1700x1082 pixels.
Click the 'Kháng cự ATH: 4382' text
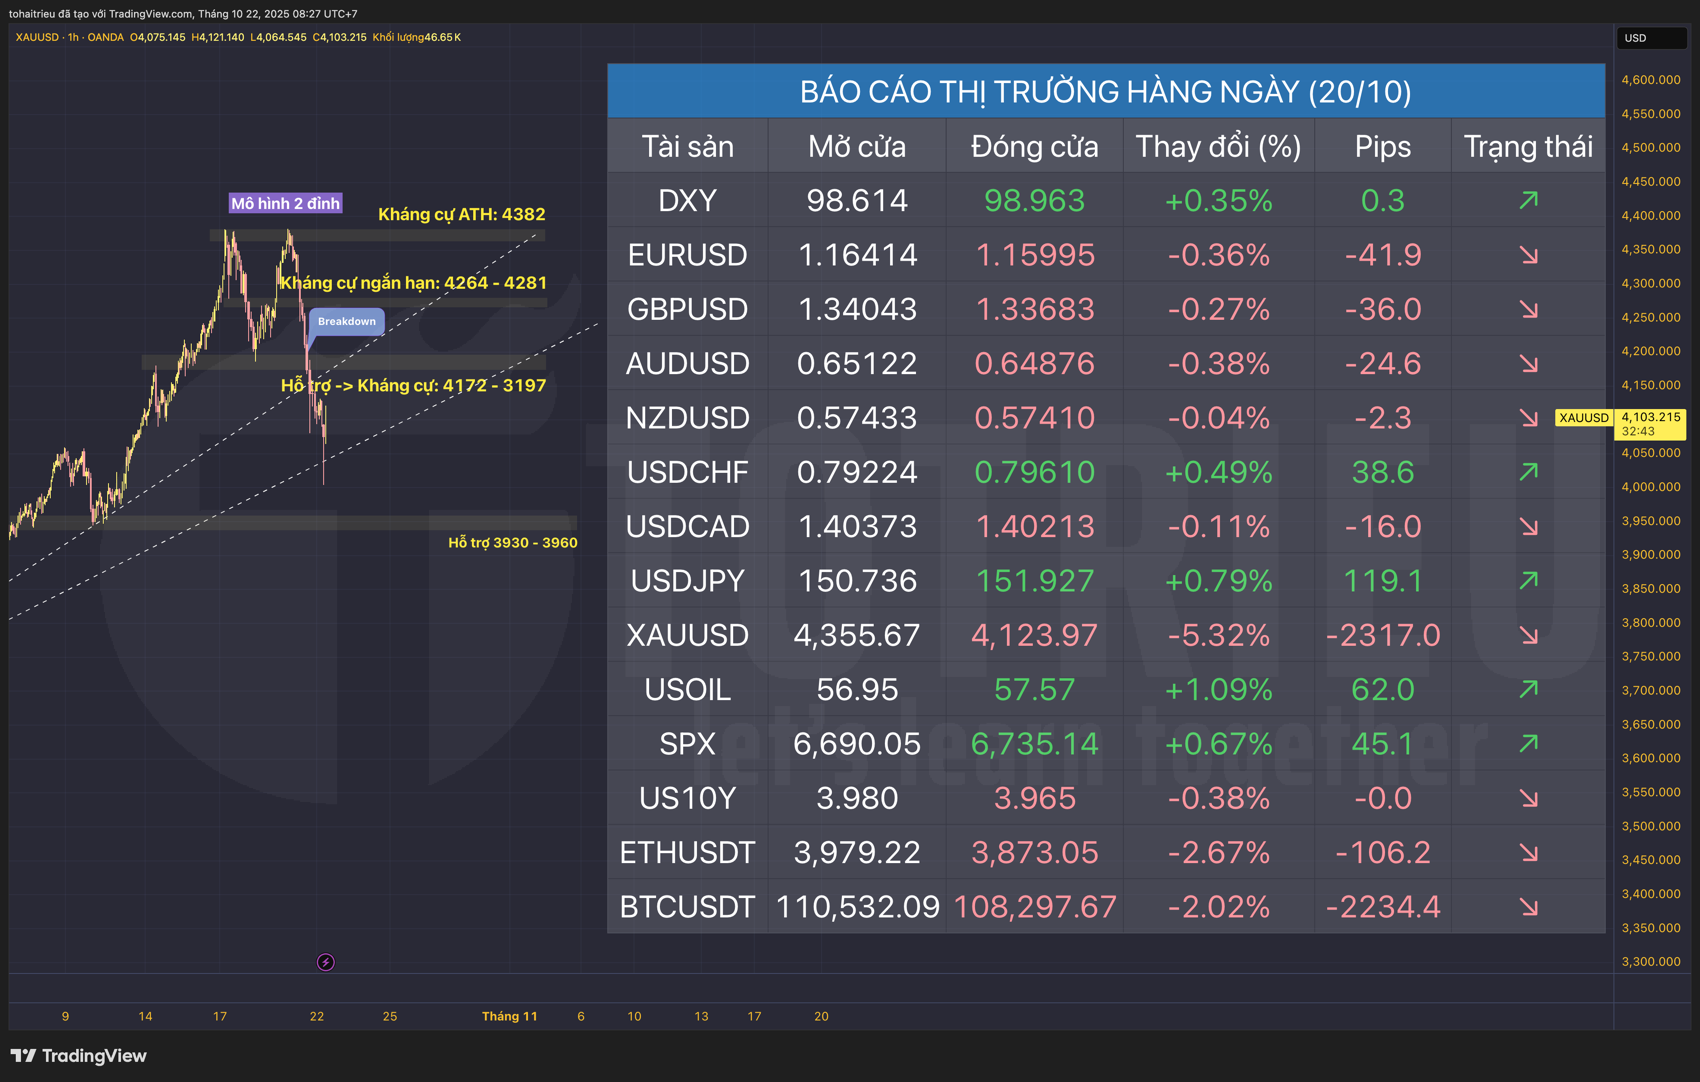click(461, 214)
